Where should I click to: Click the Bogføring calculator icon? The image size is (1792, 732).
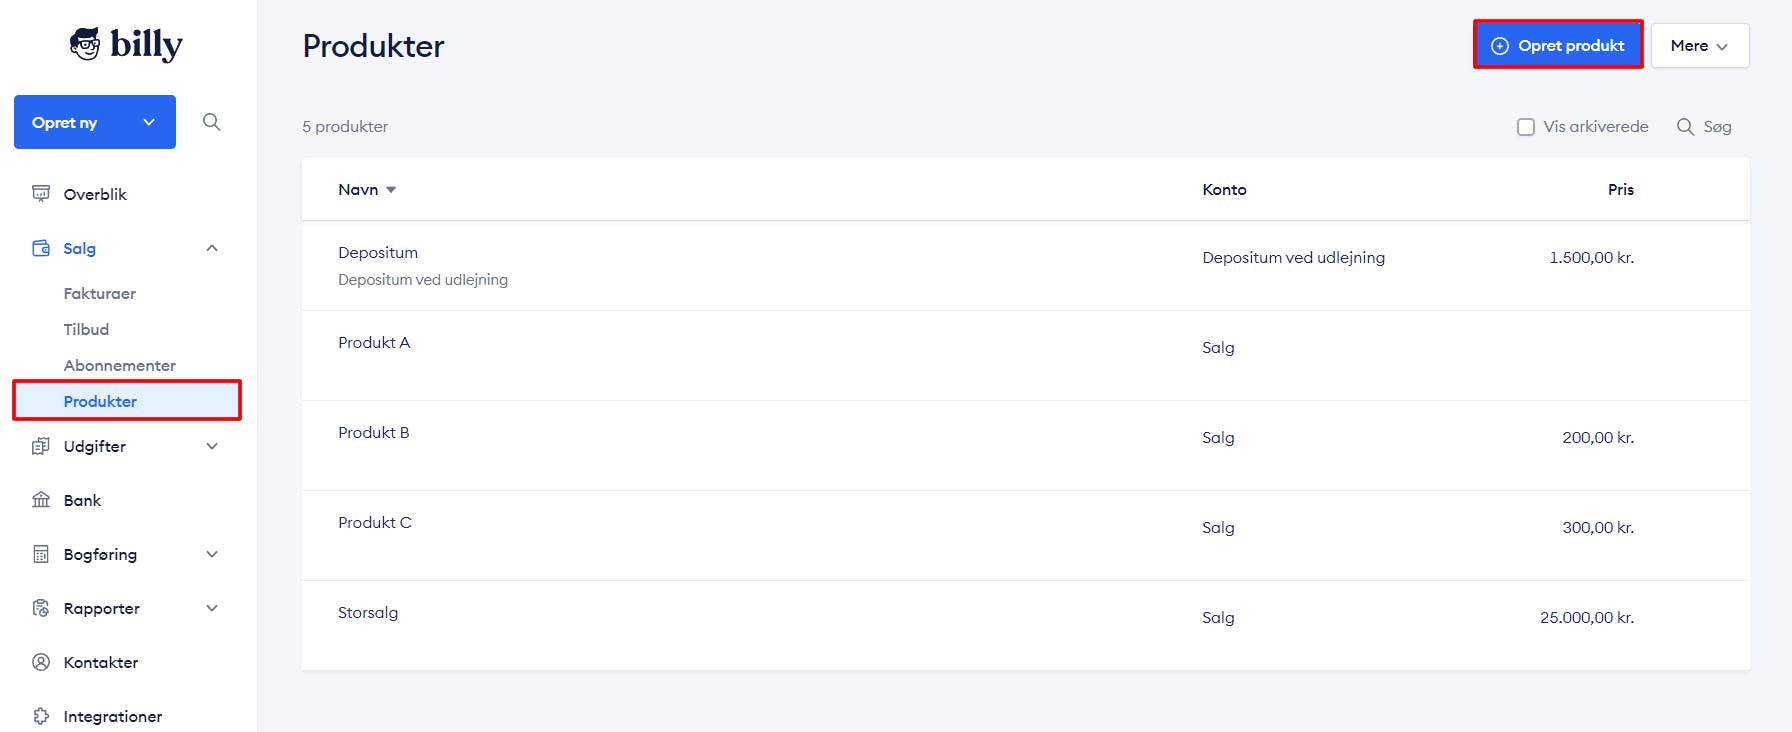coord(41,554)
